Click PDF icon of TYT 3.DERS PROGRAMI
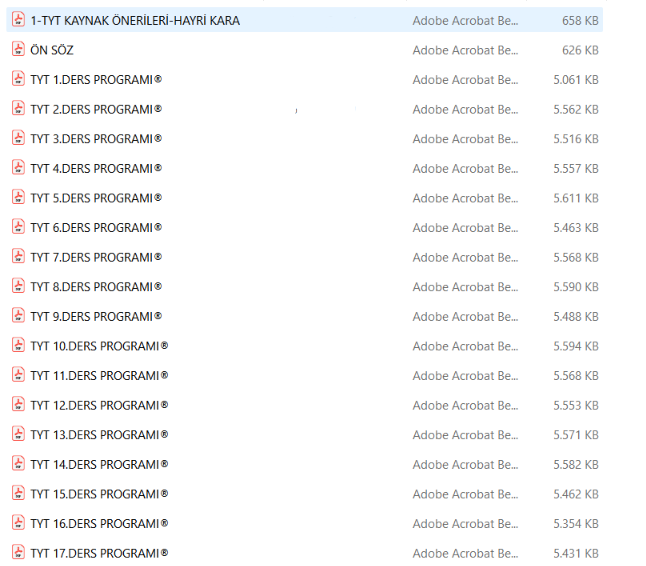The image size is (646, 566). click(18, 138)
